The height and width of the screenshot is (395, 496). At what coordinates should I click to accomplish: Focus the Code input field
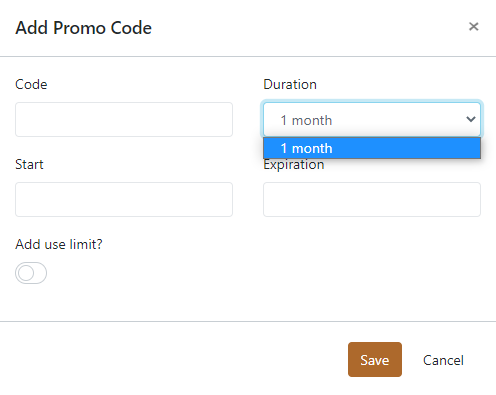(124, 119)
